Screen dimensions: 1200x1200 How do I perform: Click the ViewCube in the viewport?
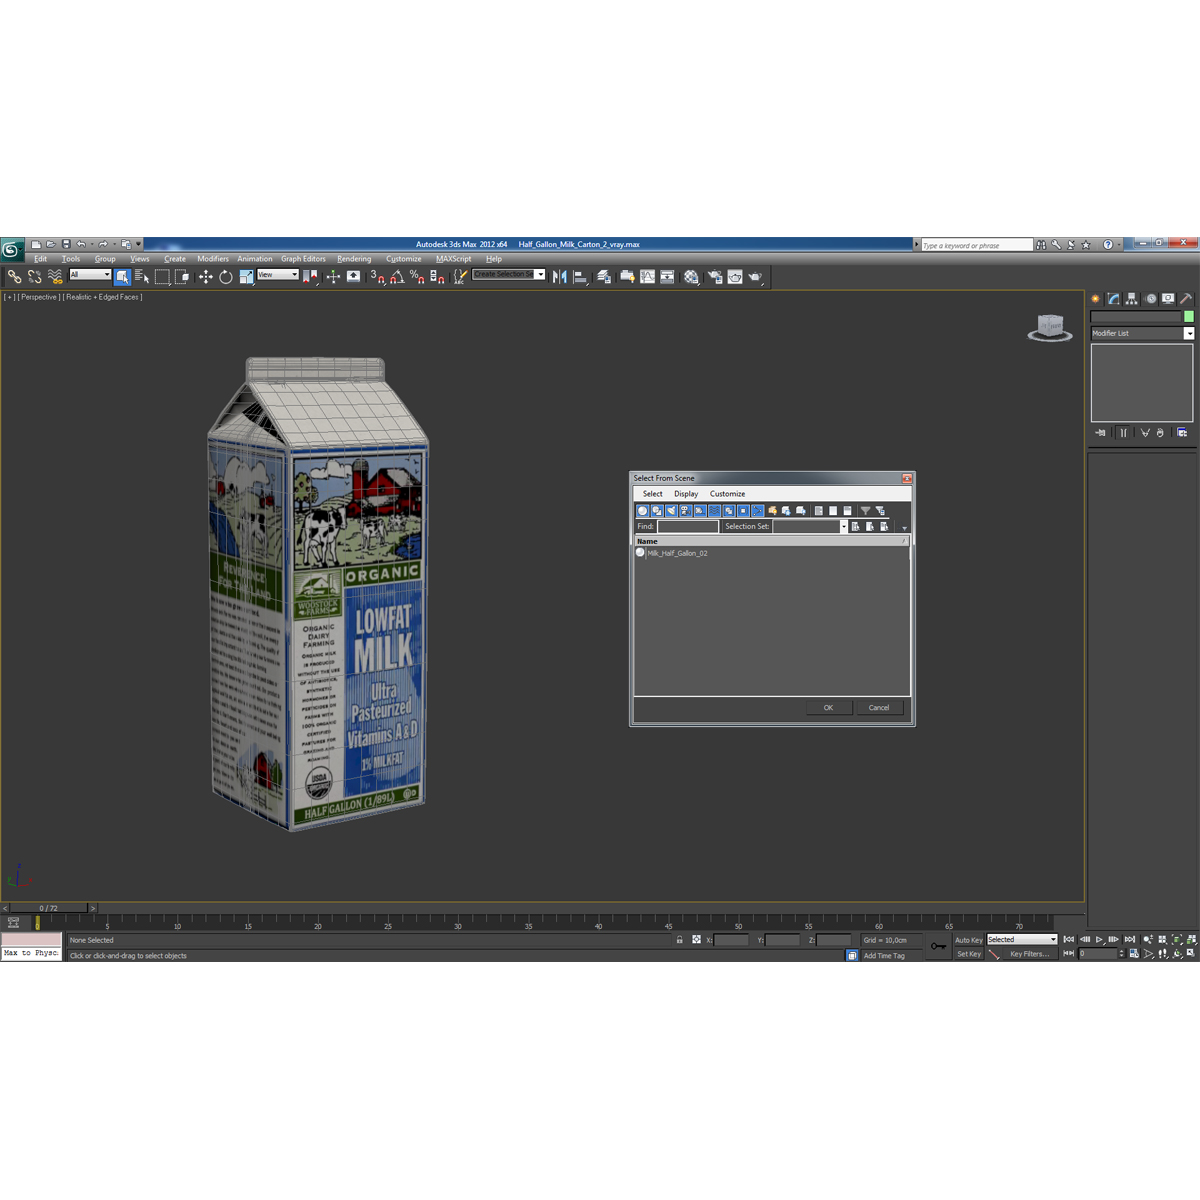coord(1050,327)
